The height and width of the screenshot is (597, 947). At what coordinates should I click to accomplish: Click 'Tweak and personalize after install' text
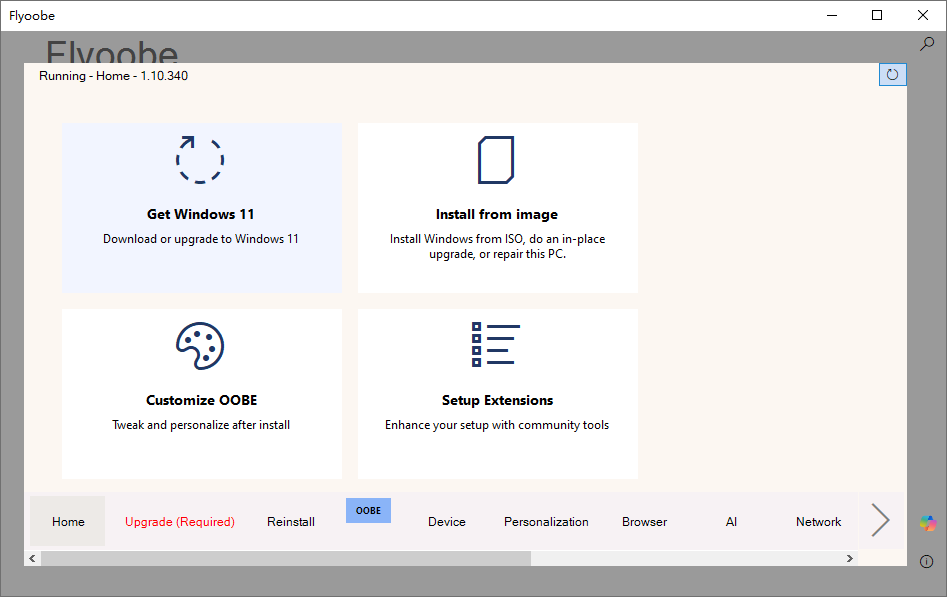[201, 425]
